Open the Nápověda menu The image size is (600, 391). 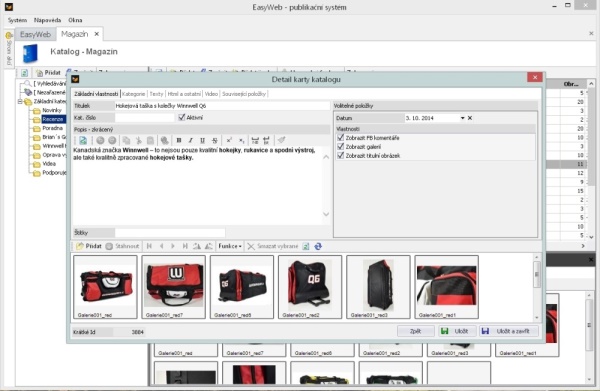[x=47, y=20]
